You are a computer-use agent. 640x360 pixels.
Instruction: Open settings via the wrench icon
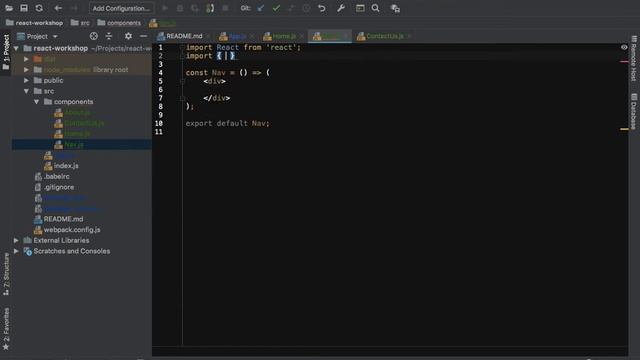point(341,8)
